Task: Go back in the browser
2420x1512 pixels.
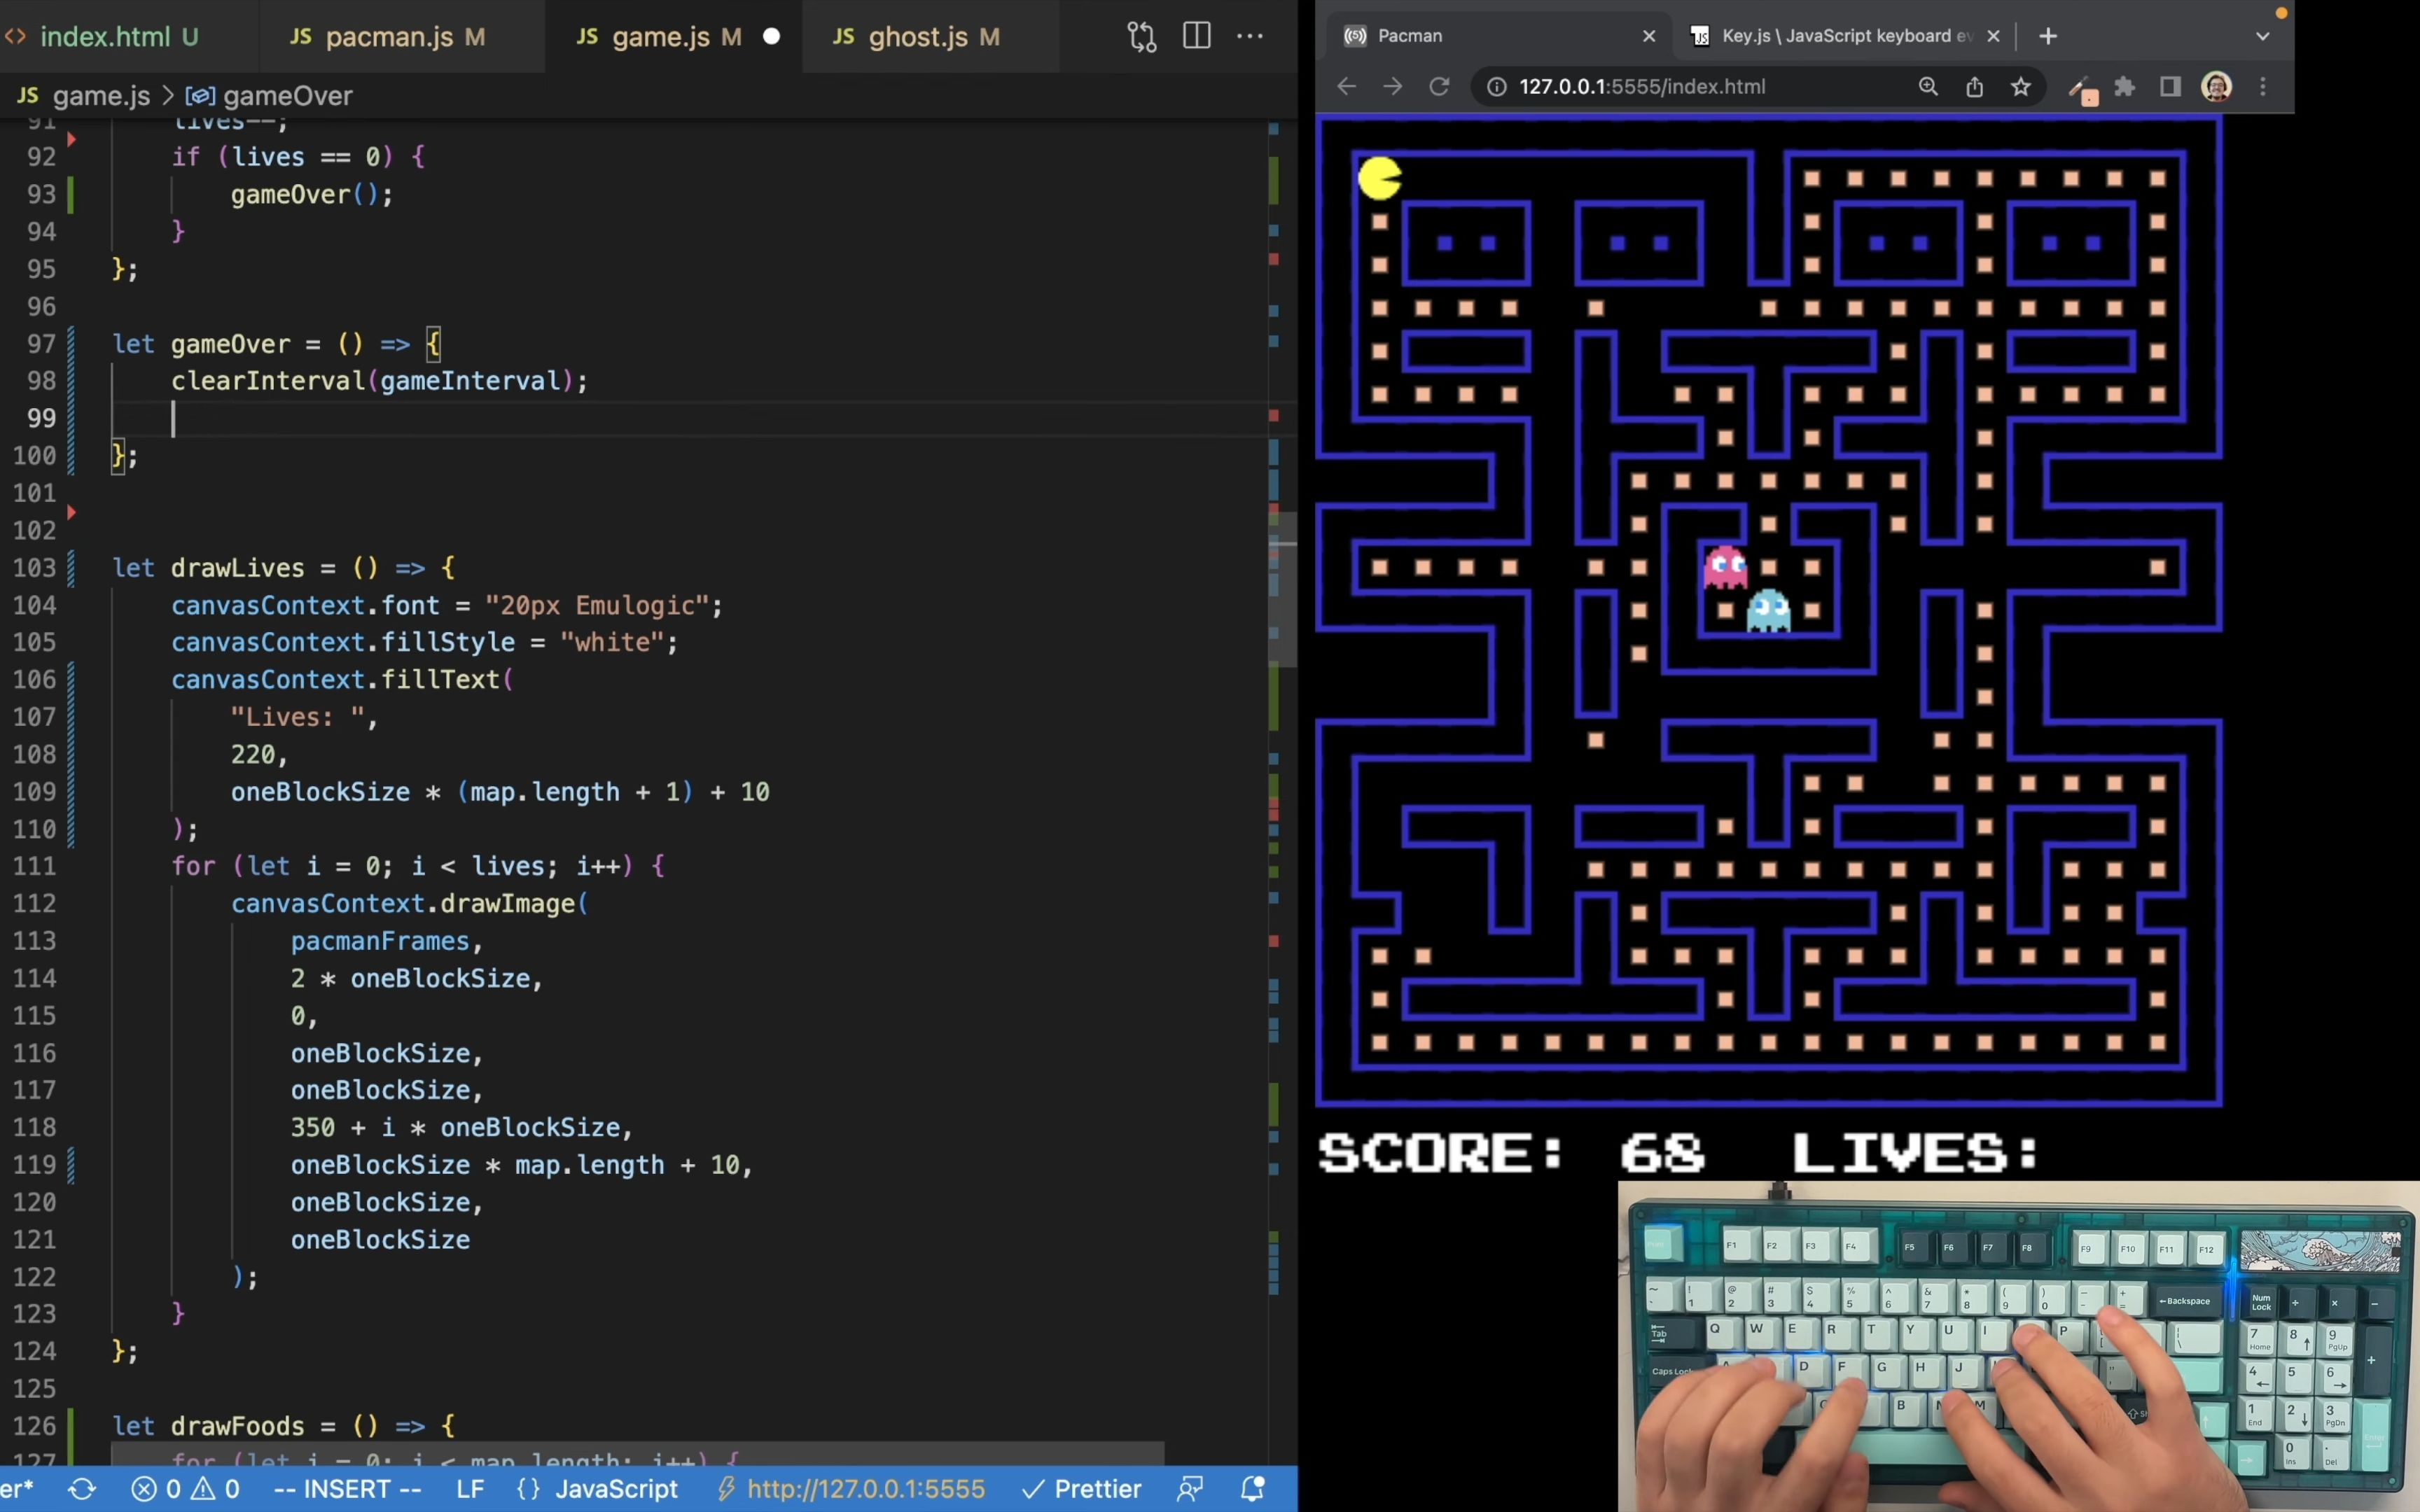Action: (x=1346, y=87)
